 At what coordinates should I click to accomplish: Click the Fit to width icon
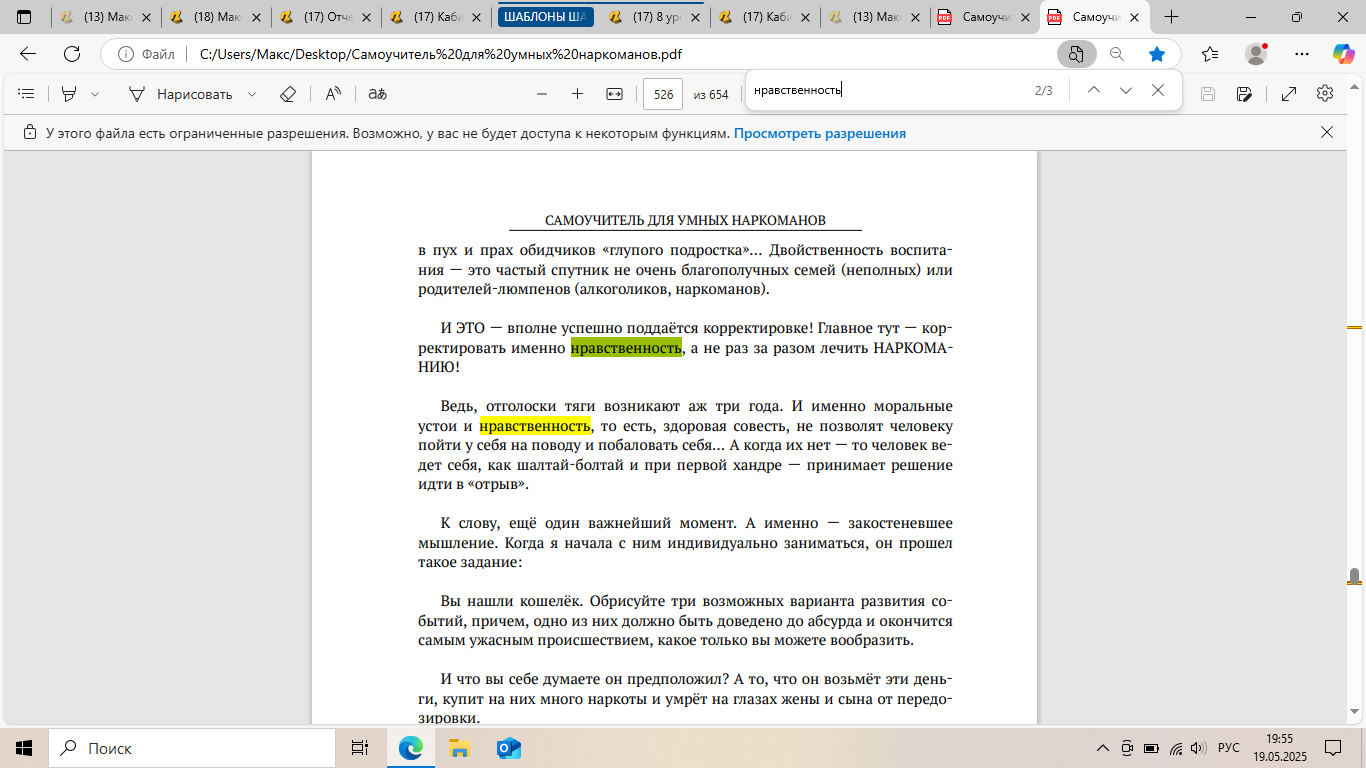click(x=614, y=94)
